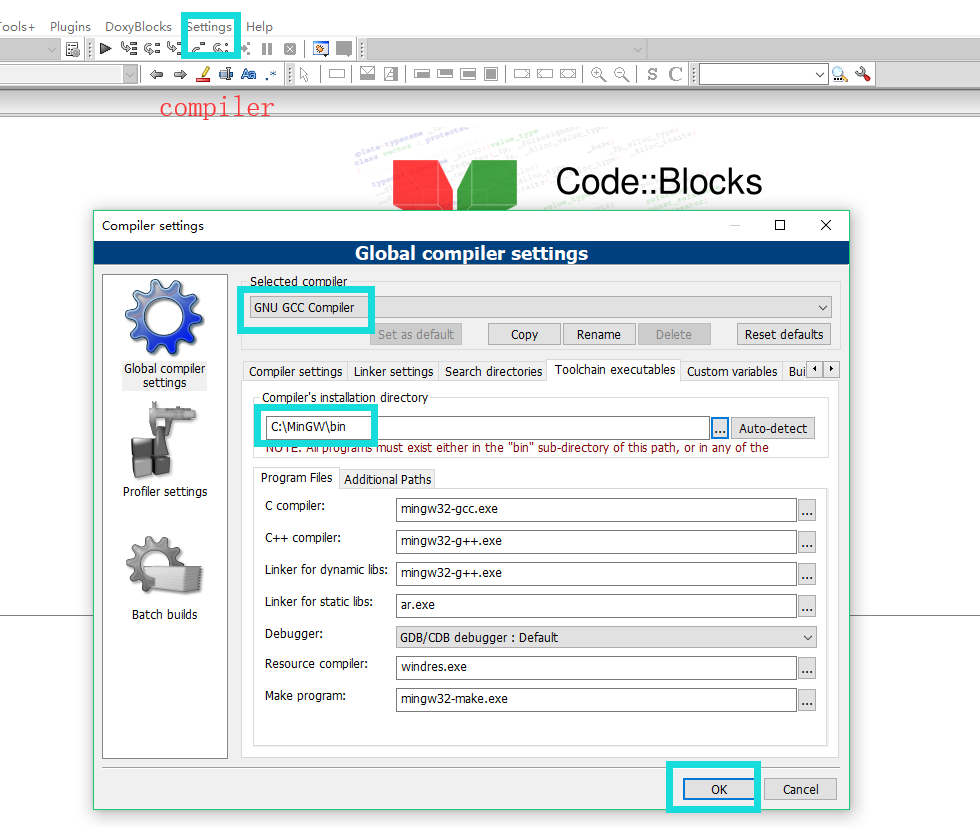
Task: Click the search magnifier icon beside combo box
Action: 839,75
